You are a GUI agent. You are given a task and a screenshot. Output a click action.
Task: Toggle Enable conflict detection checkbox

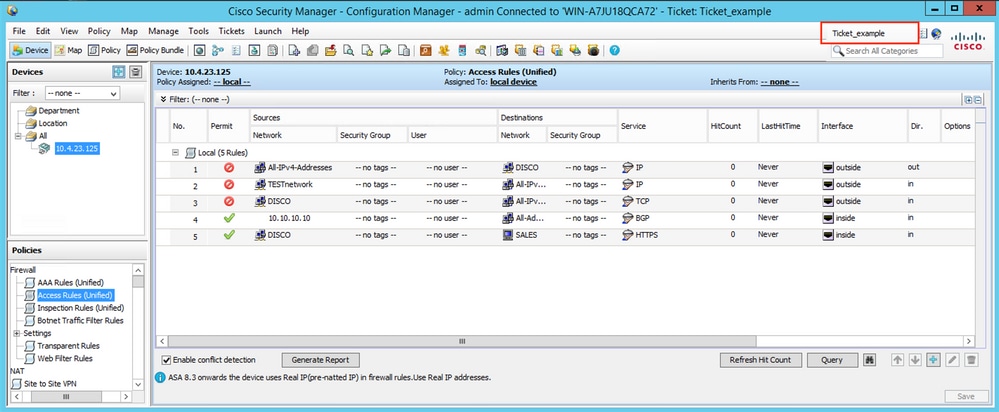[166, 360]
